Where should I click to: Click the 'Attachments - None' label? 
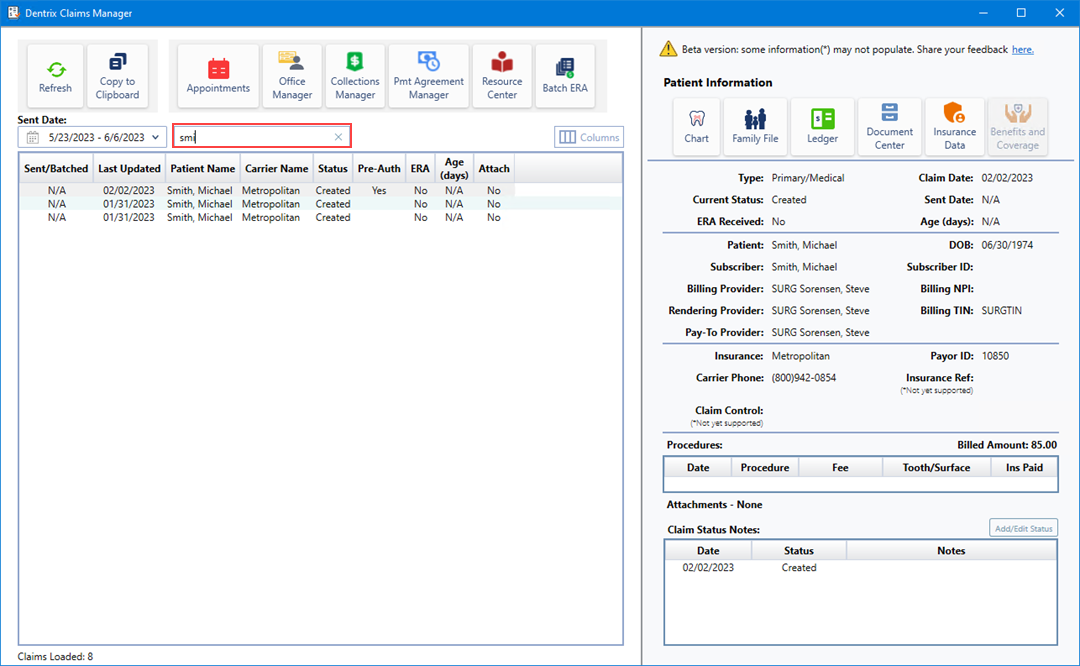714,504
